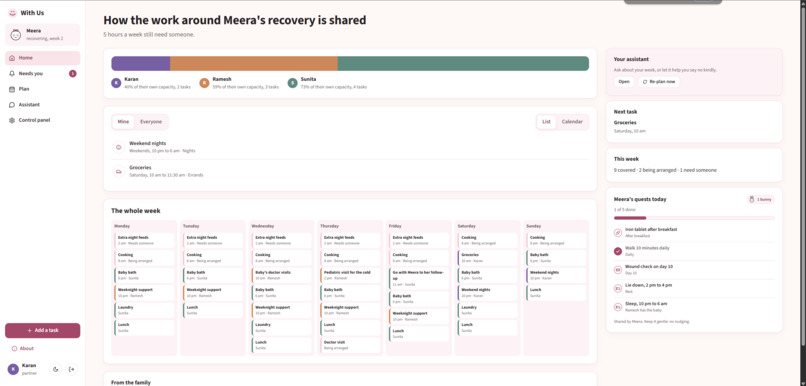This screenshot has width=806, height=386.
Task: Click Karan's purple segment in workload bar
Action: coord(141,64)
